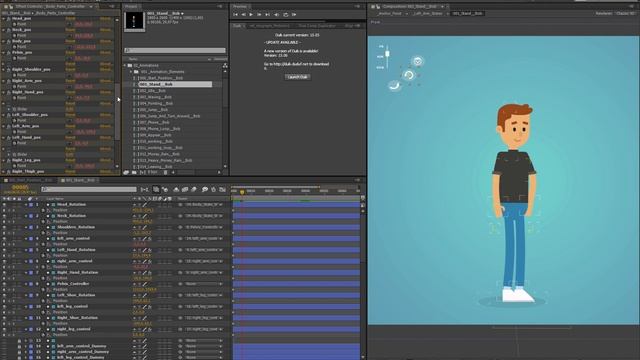Play the composition in Preview panel
The height and width of the screenshot is (360, 640).
[x=251, y=14]
